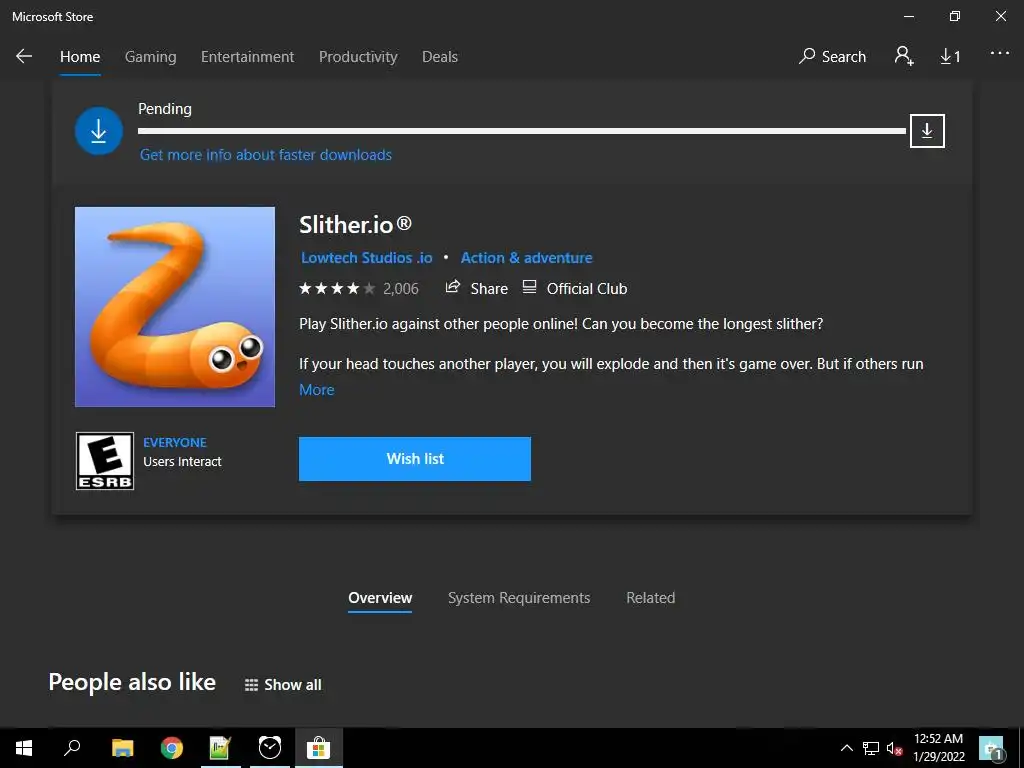
Task: Click the boxed download icon beside the progress bar
Action: coord(927,131)
